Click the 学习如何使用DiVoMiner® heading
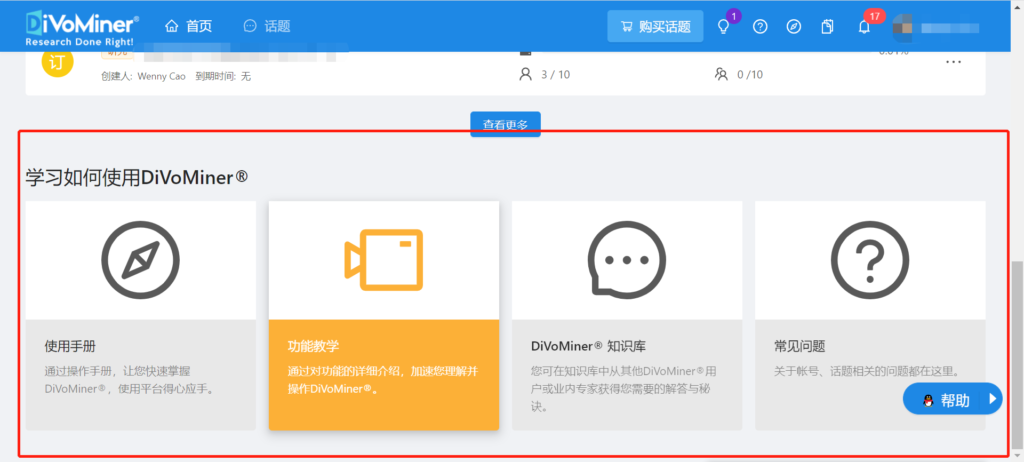The width and height of the screenshot is (1024, 462). [x=136, y=176]
